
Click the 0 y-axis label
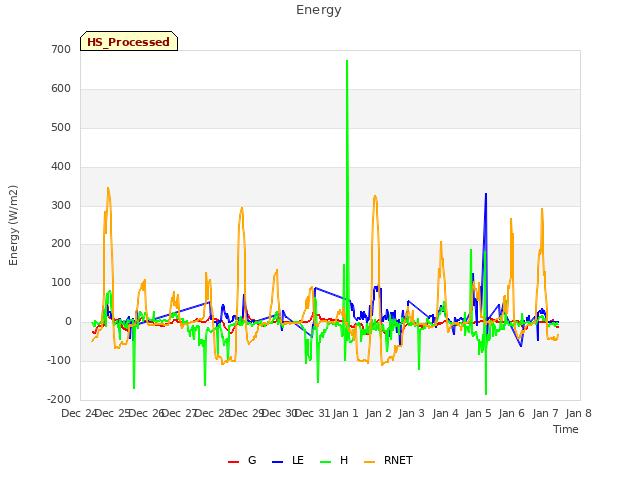tap(68, 322)
